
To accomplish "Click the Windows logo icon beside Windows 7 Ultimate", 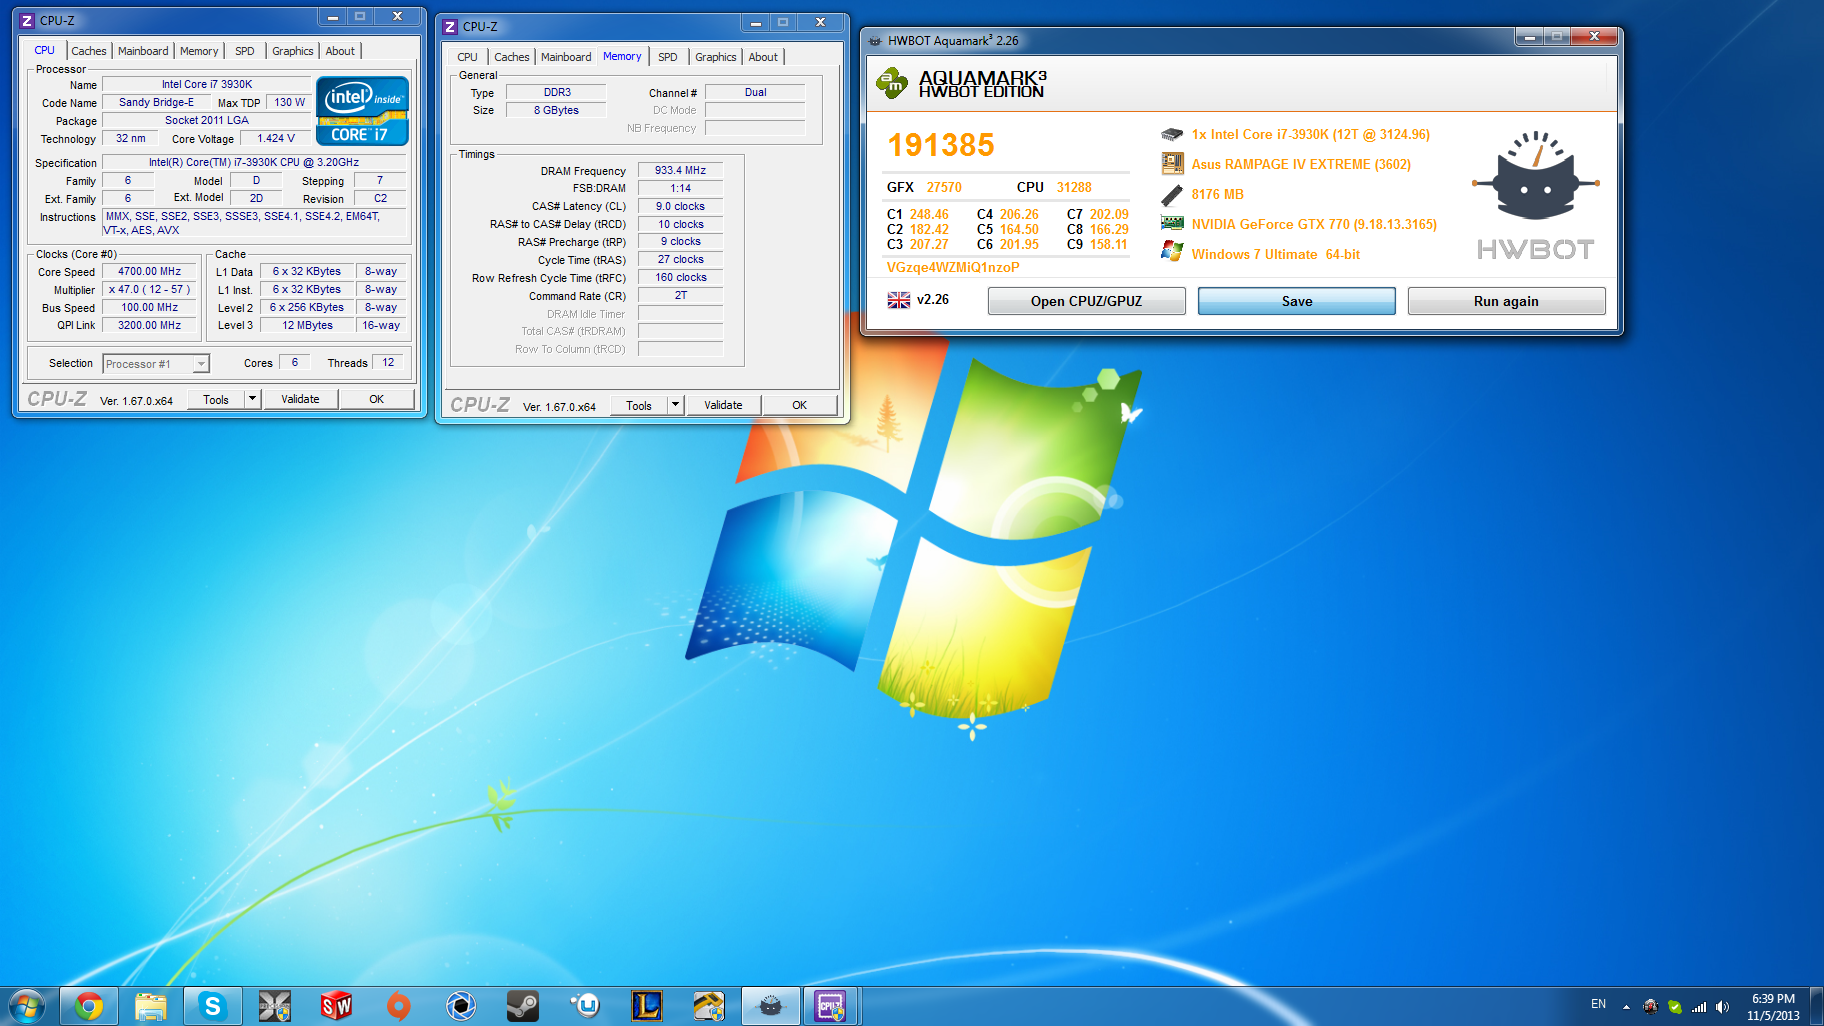I will click(x=1172, y=252).
